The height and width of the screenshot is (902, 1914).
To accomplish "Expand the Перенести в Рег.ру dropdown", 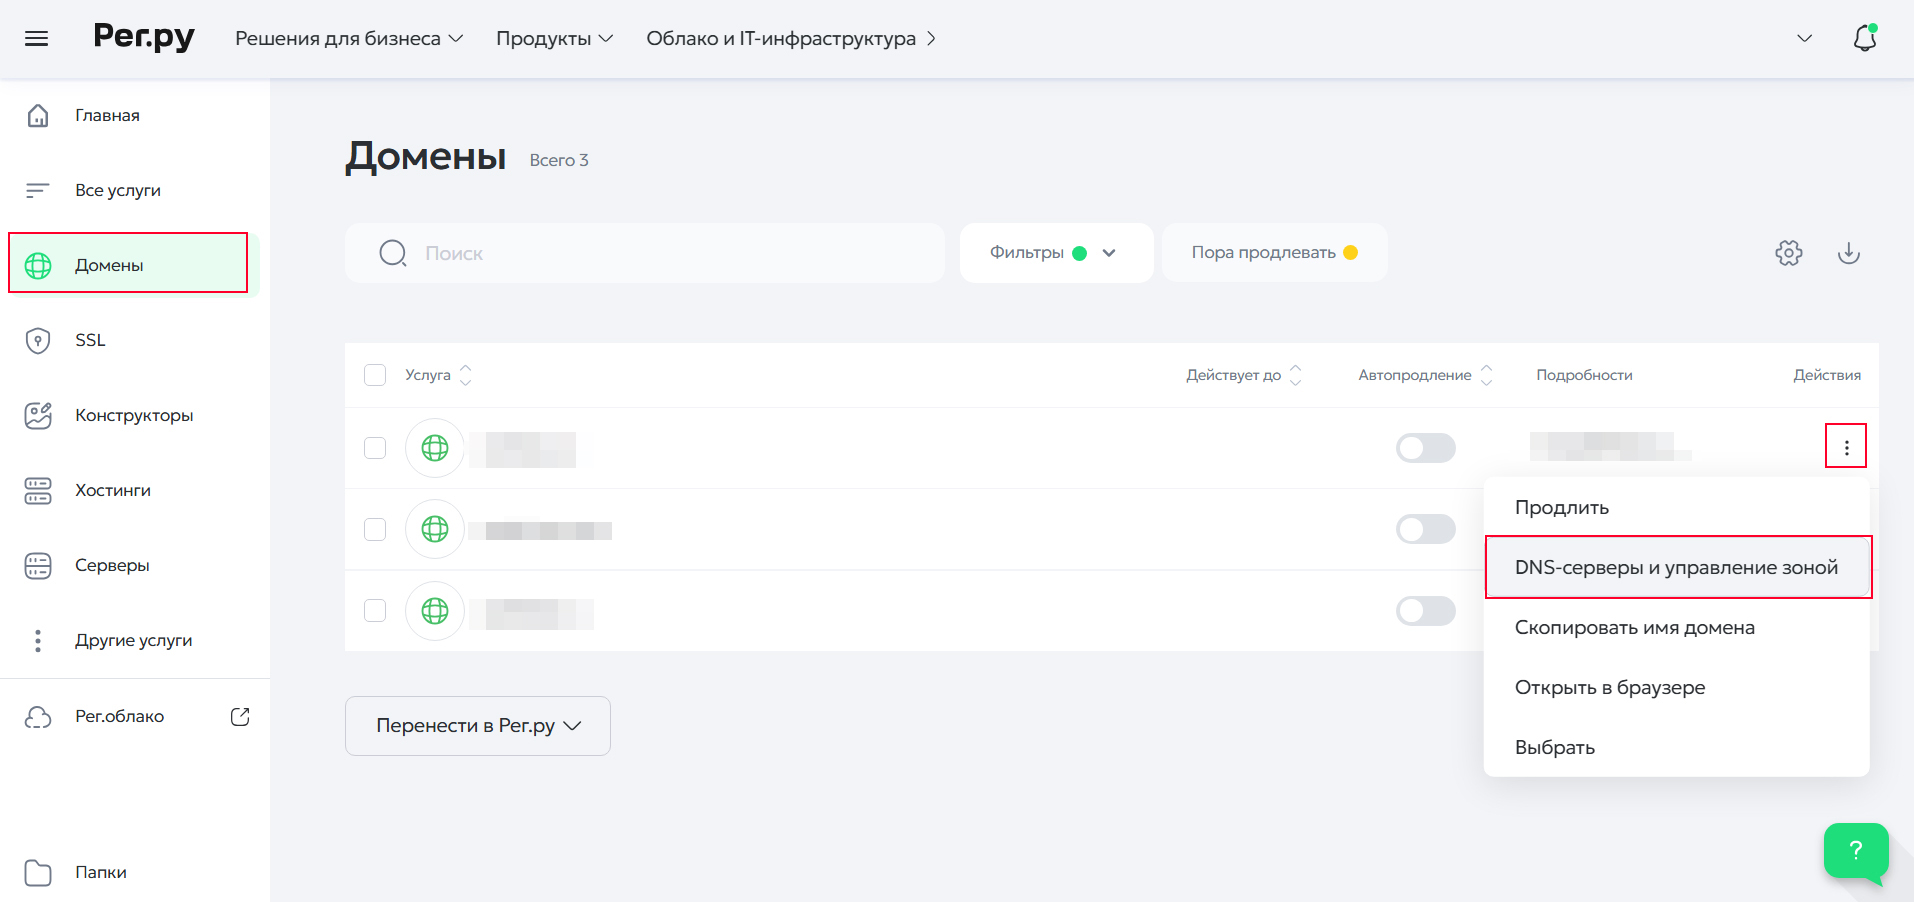I will click(477, 726).
